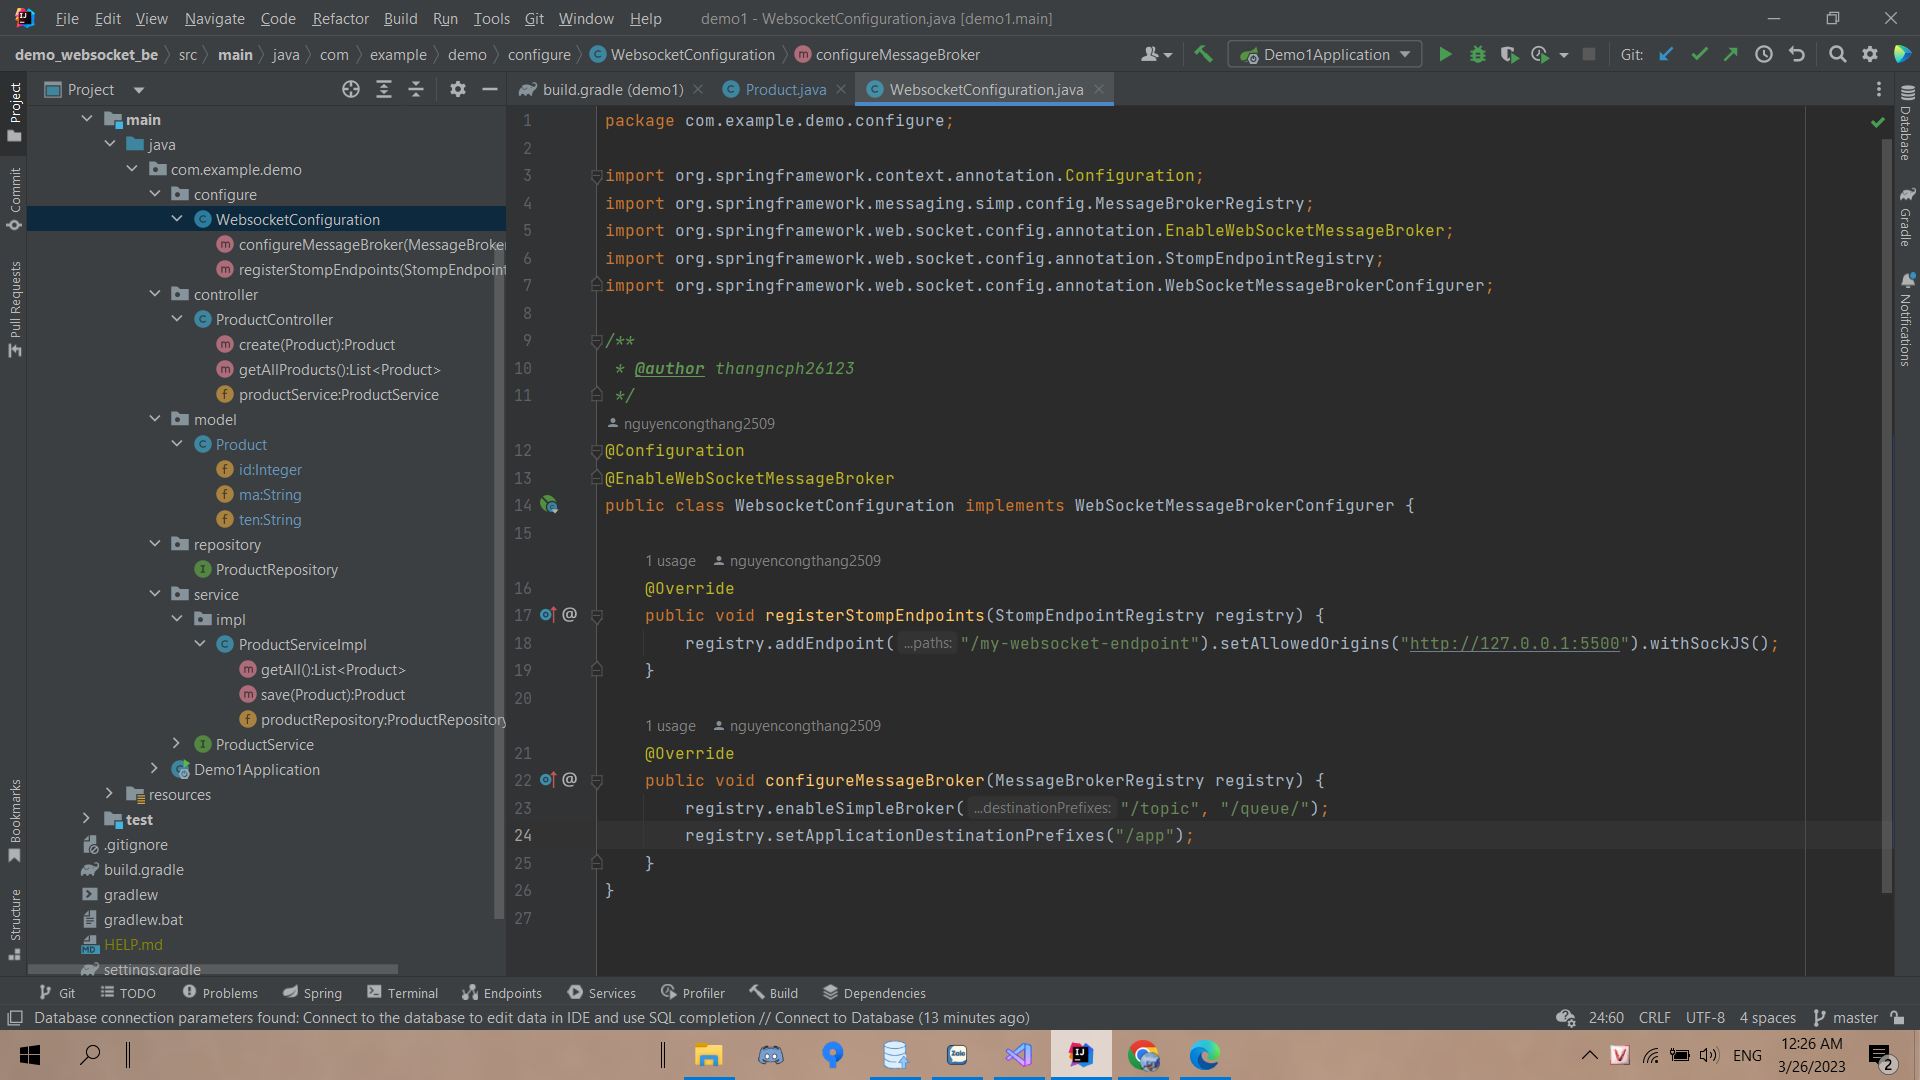1920x1080 pixels.
Task: Click Expand All icon in Project panel
Action: point(383,90)
